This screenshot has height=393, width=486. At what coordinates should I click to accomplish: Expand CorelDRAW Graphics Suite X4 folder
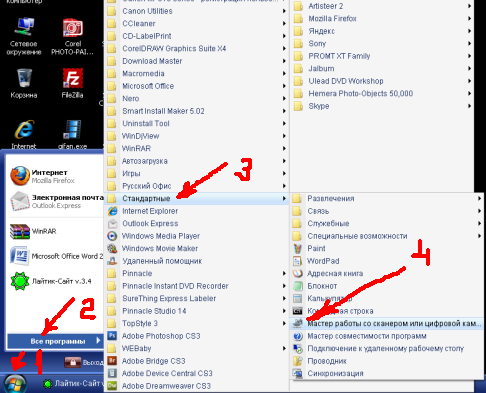click(197, 48)
